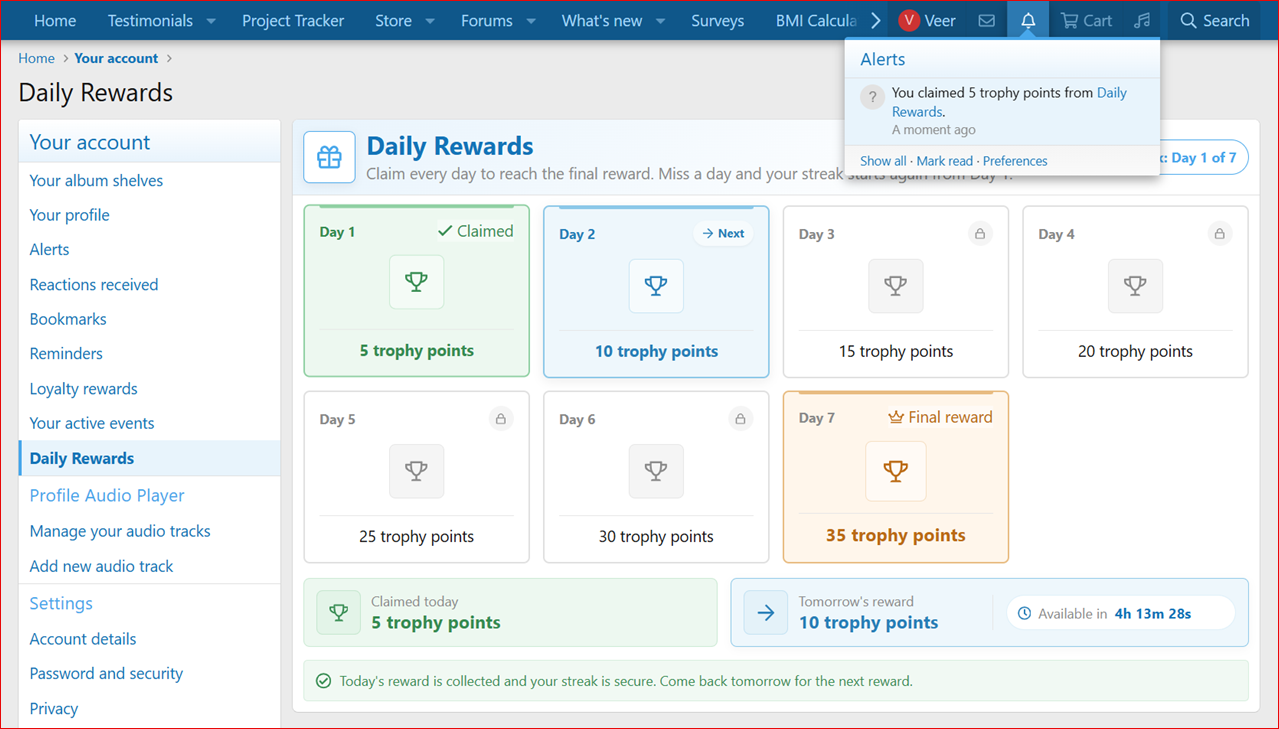Open the alerts bell icon
This screenshot has height=729, width=1279.
click(x=1028, y=20)
